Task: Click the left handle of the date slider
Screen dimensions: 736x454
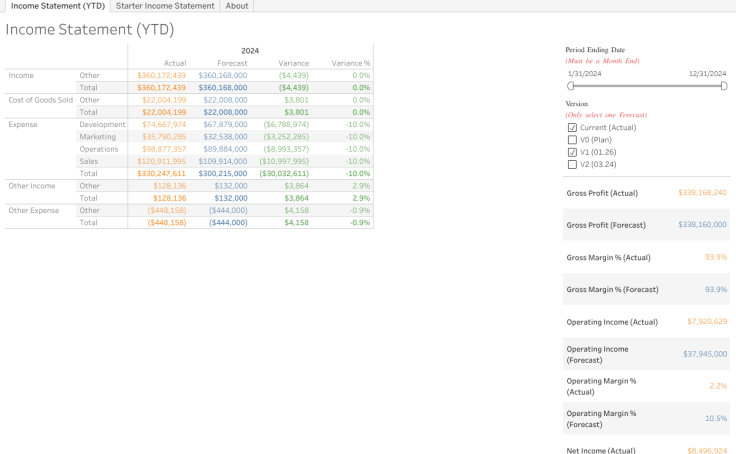Action: tap(570, 86)
